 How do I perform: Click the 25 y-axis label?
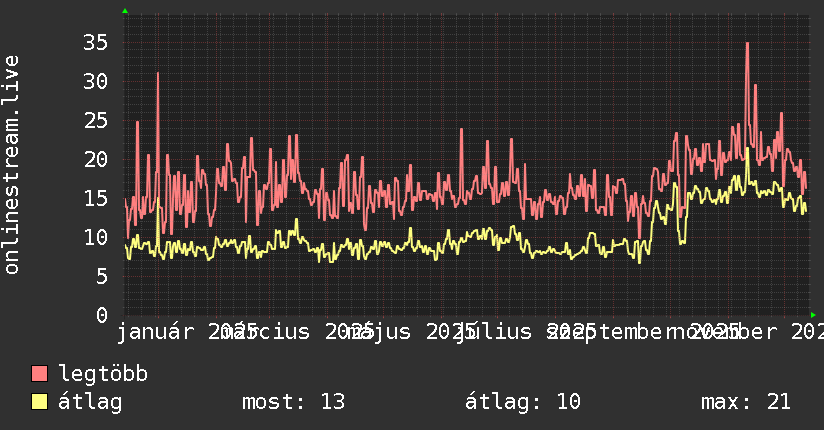pyautogui.click(x=95, y=120)
